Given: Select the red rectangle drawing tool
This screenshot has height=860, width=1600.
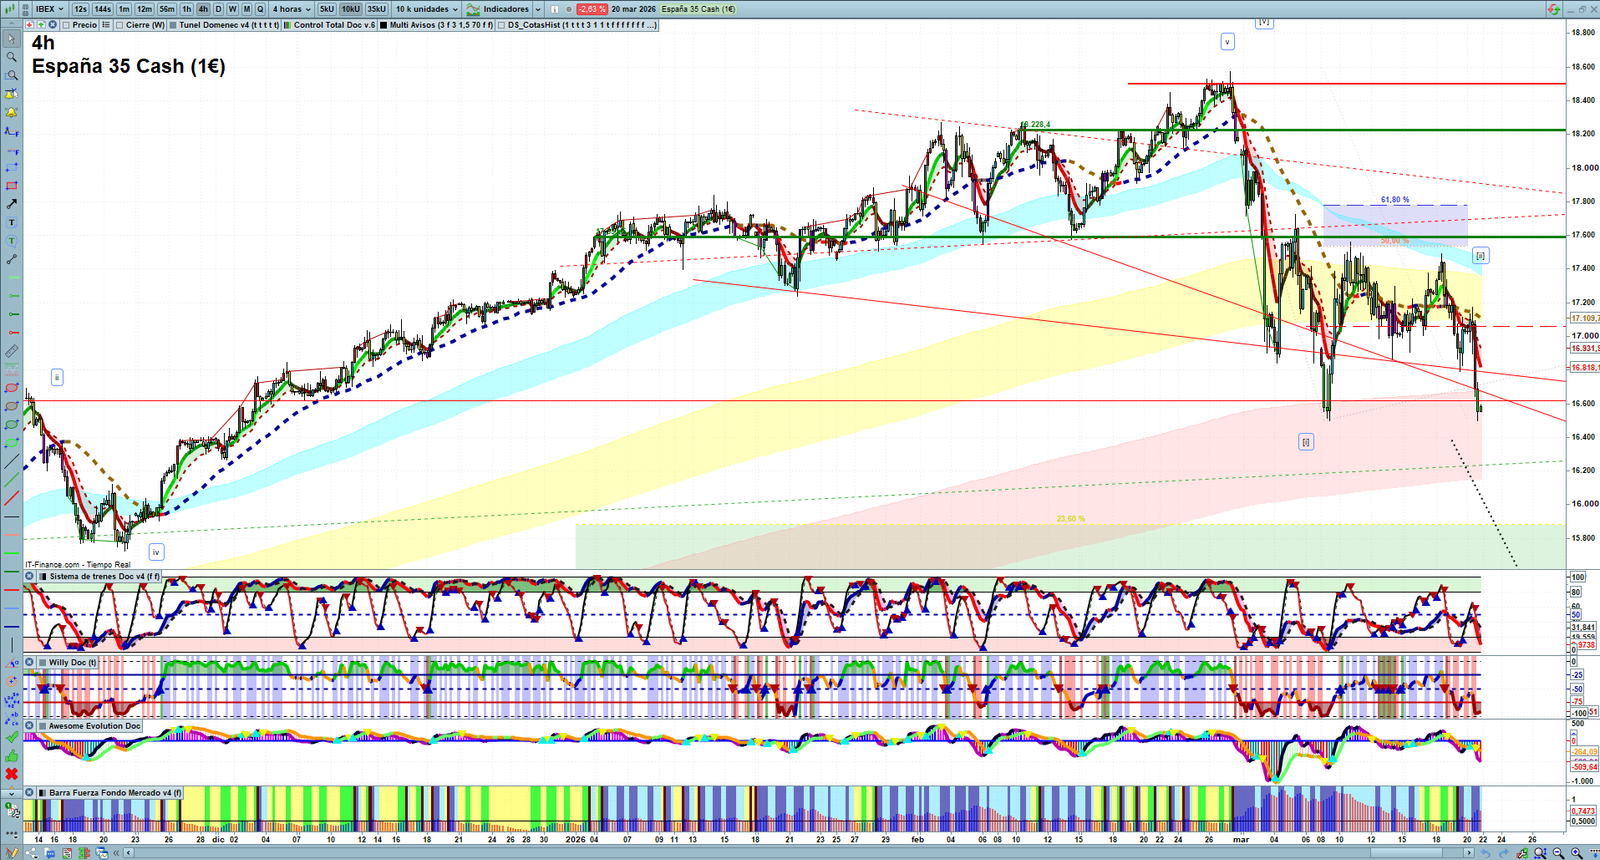Looking at the screenshot, I should (12, 186).
